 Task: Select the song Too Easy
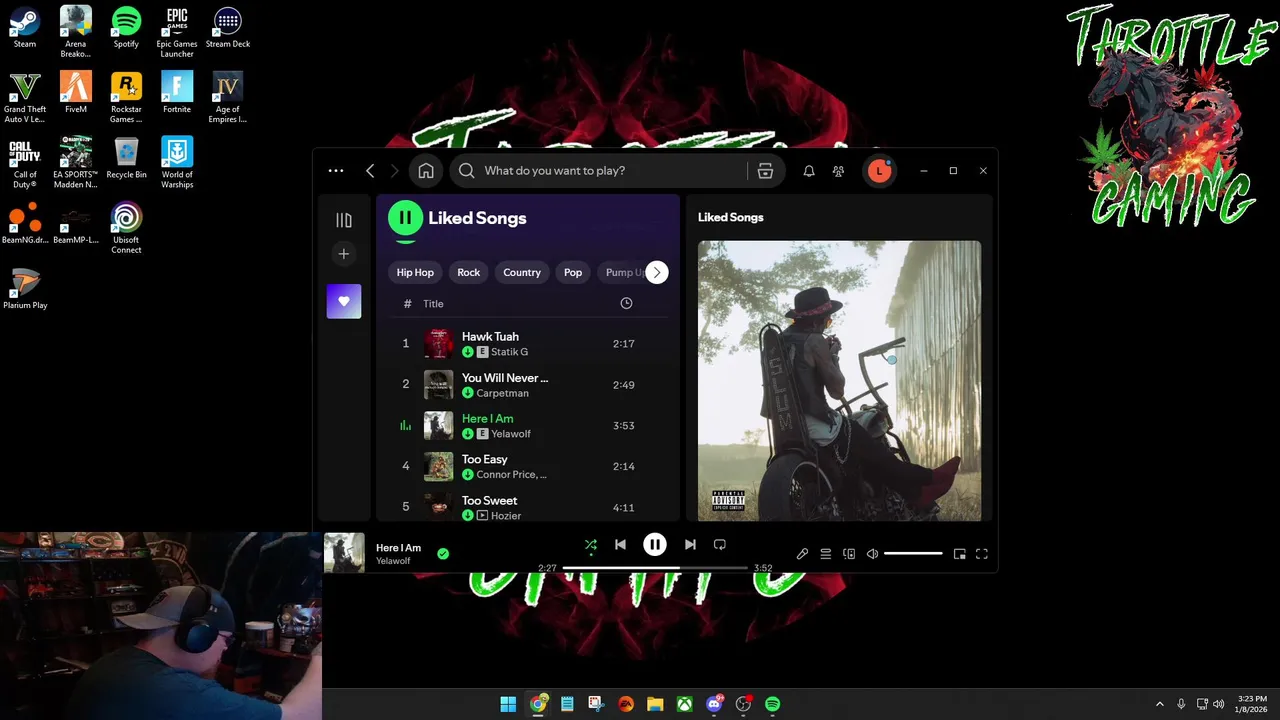coord(485,460)
